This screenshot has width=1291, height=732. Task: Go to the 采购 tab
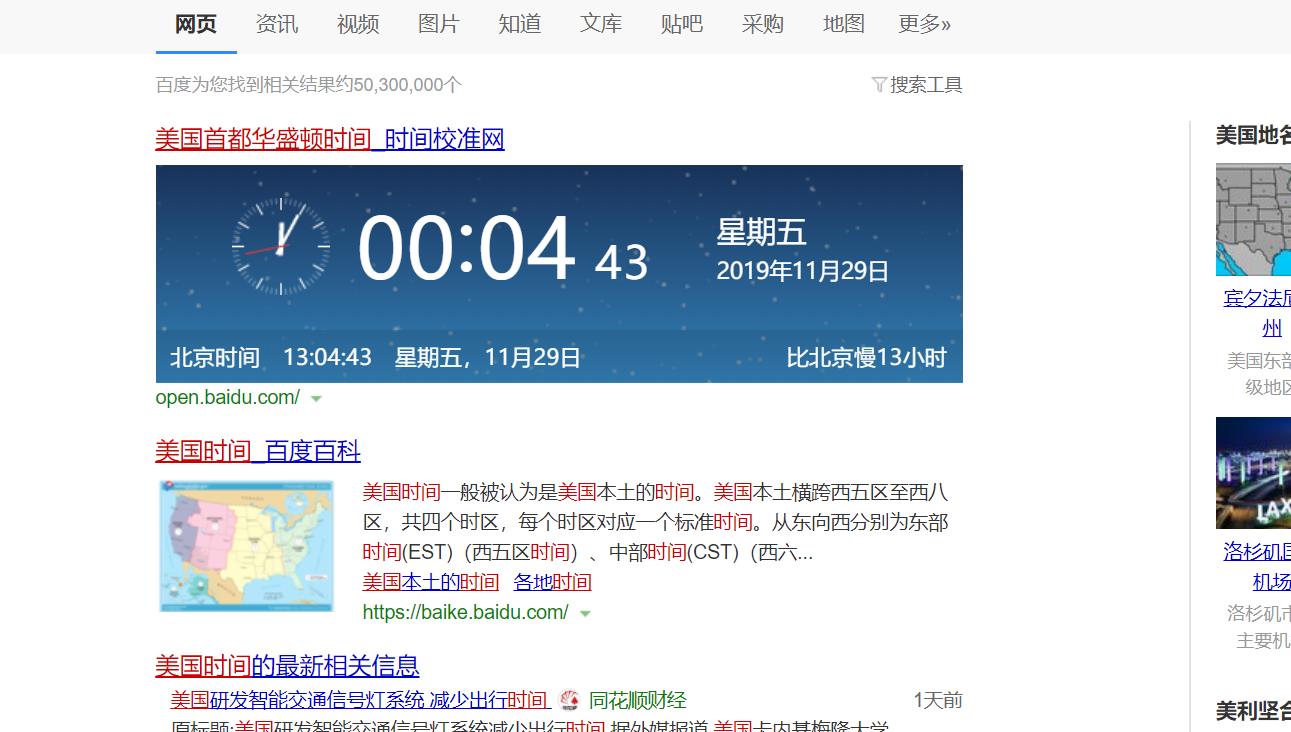(762, 24)
